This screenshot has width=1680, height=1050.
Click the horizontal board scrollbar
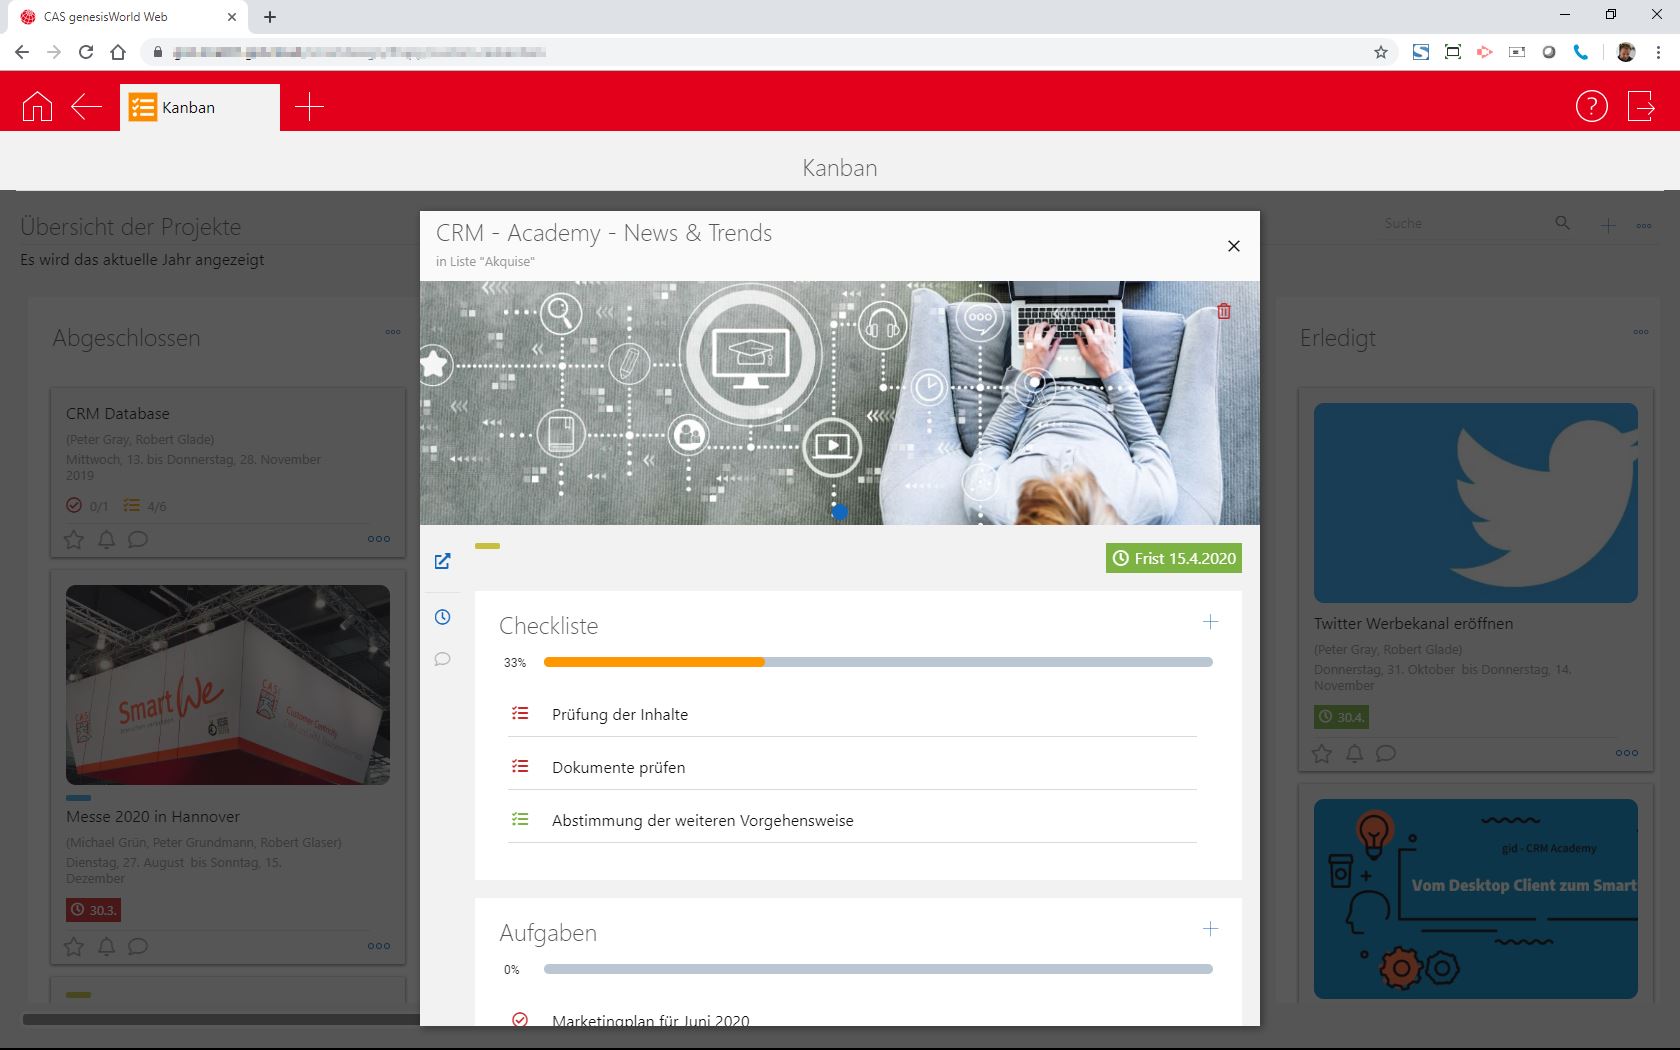221,1020
